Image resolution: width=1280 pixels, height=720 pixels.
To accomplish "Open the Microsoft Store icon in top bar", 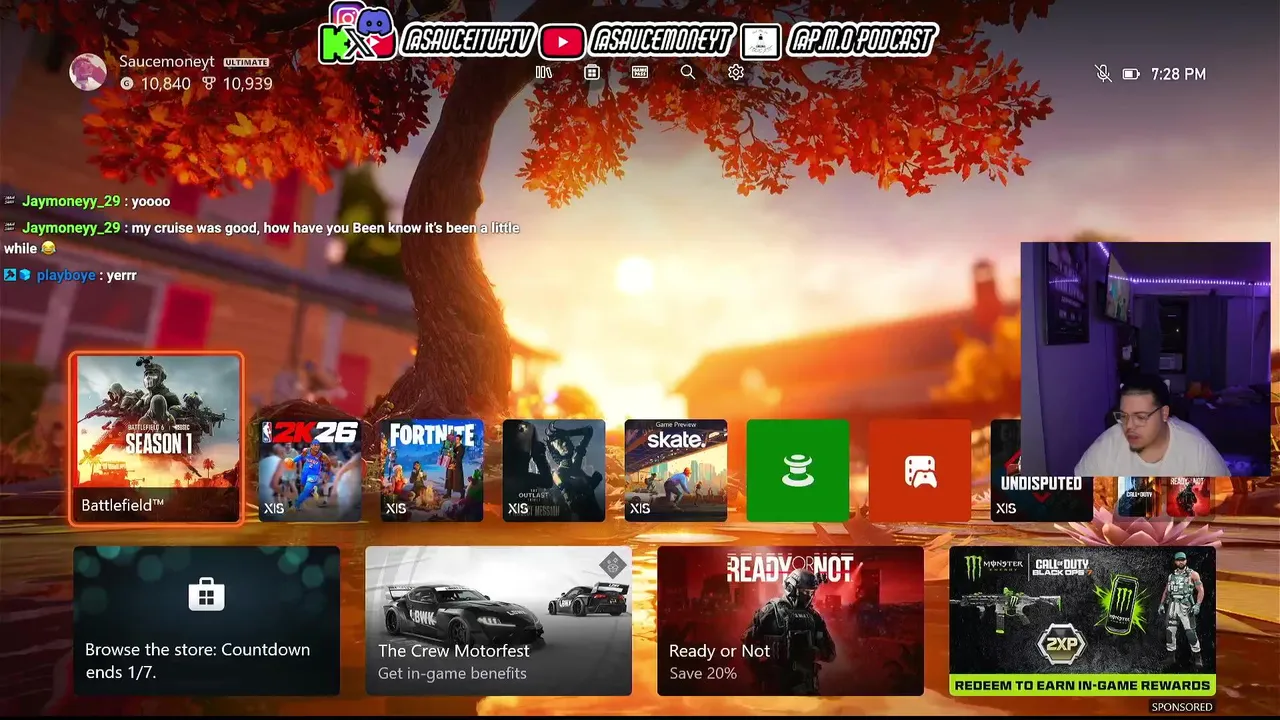I will [592, 72].
